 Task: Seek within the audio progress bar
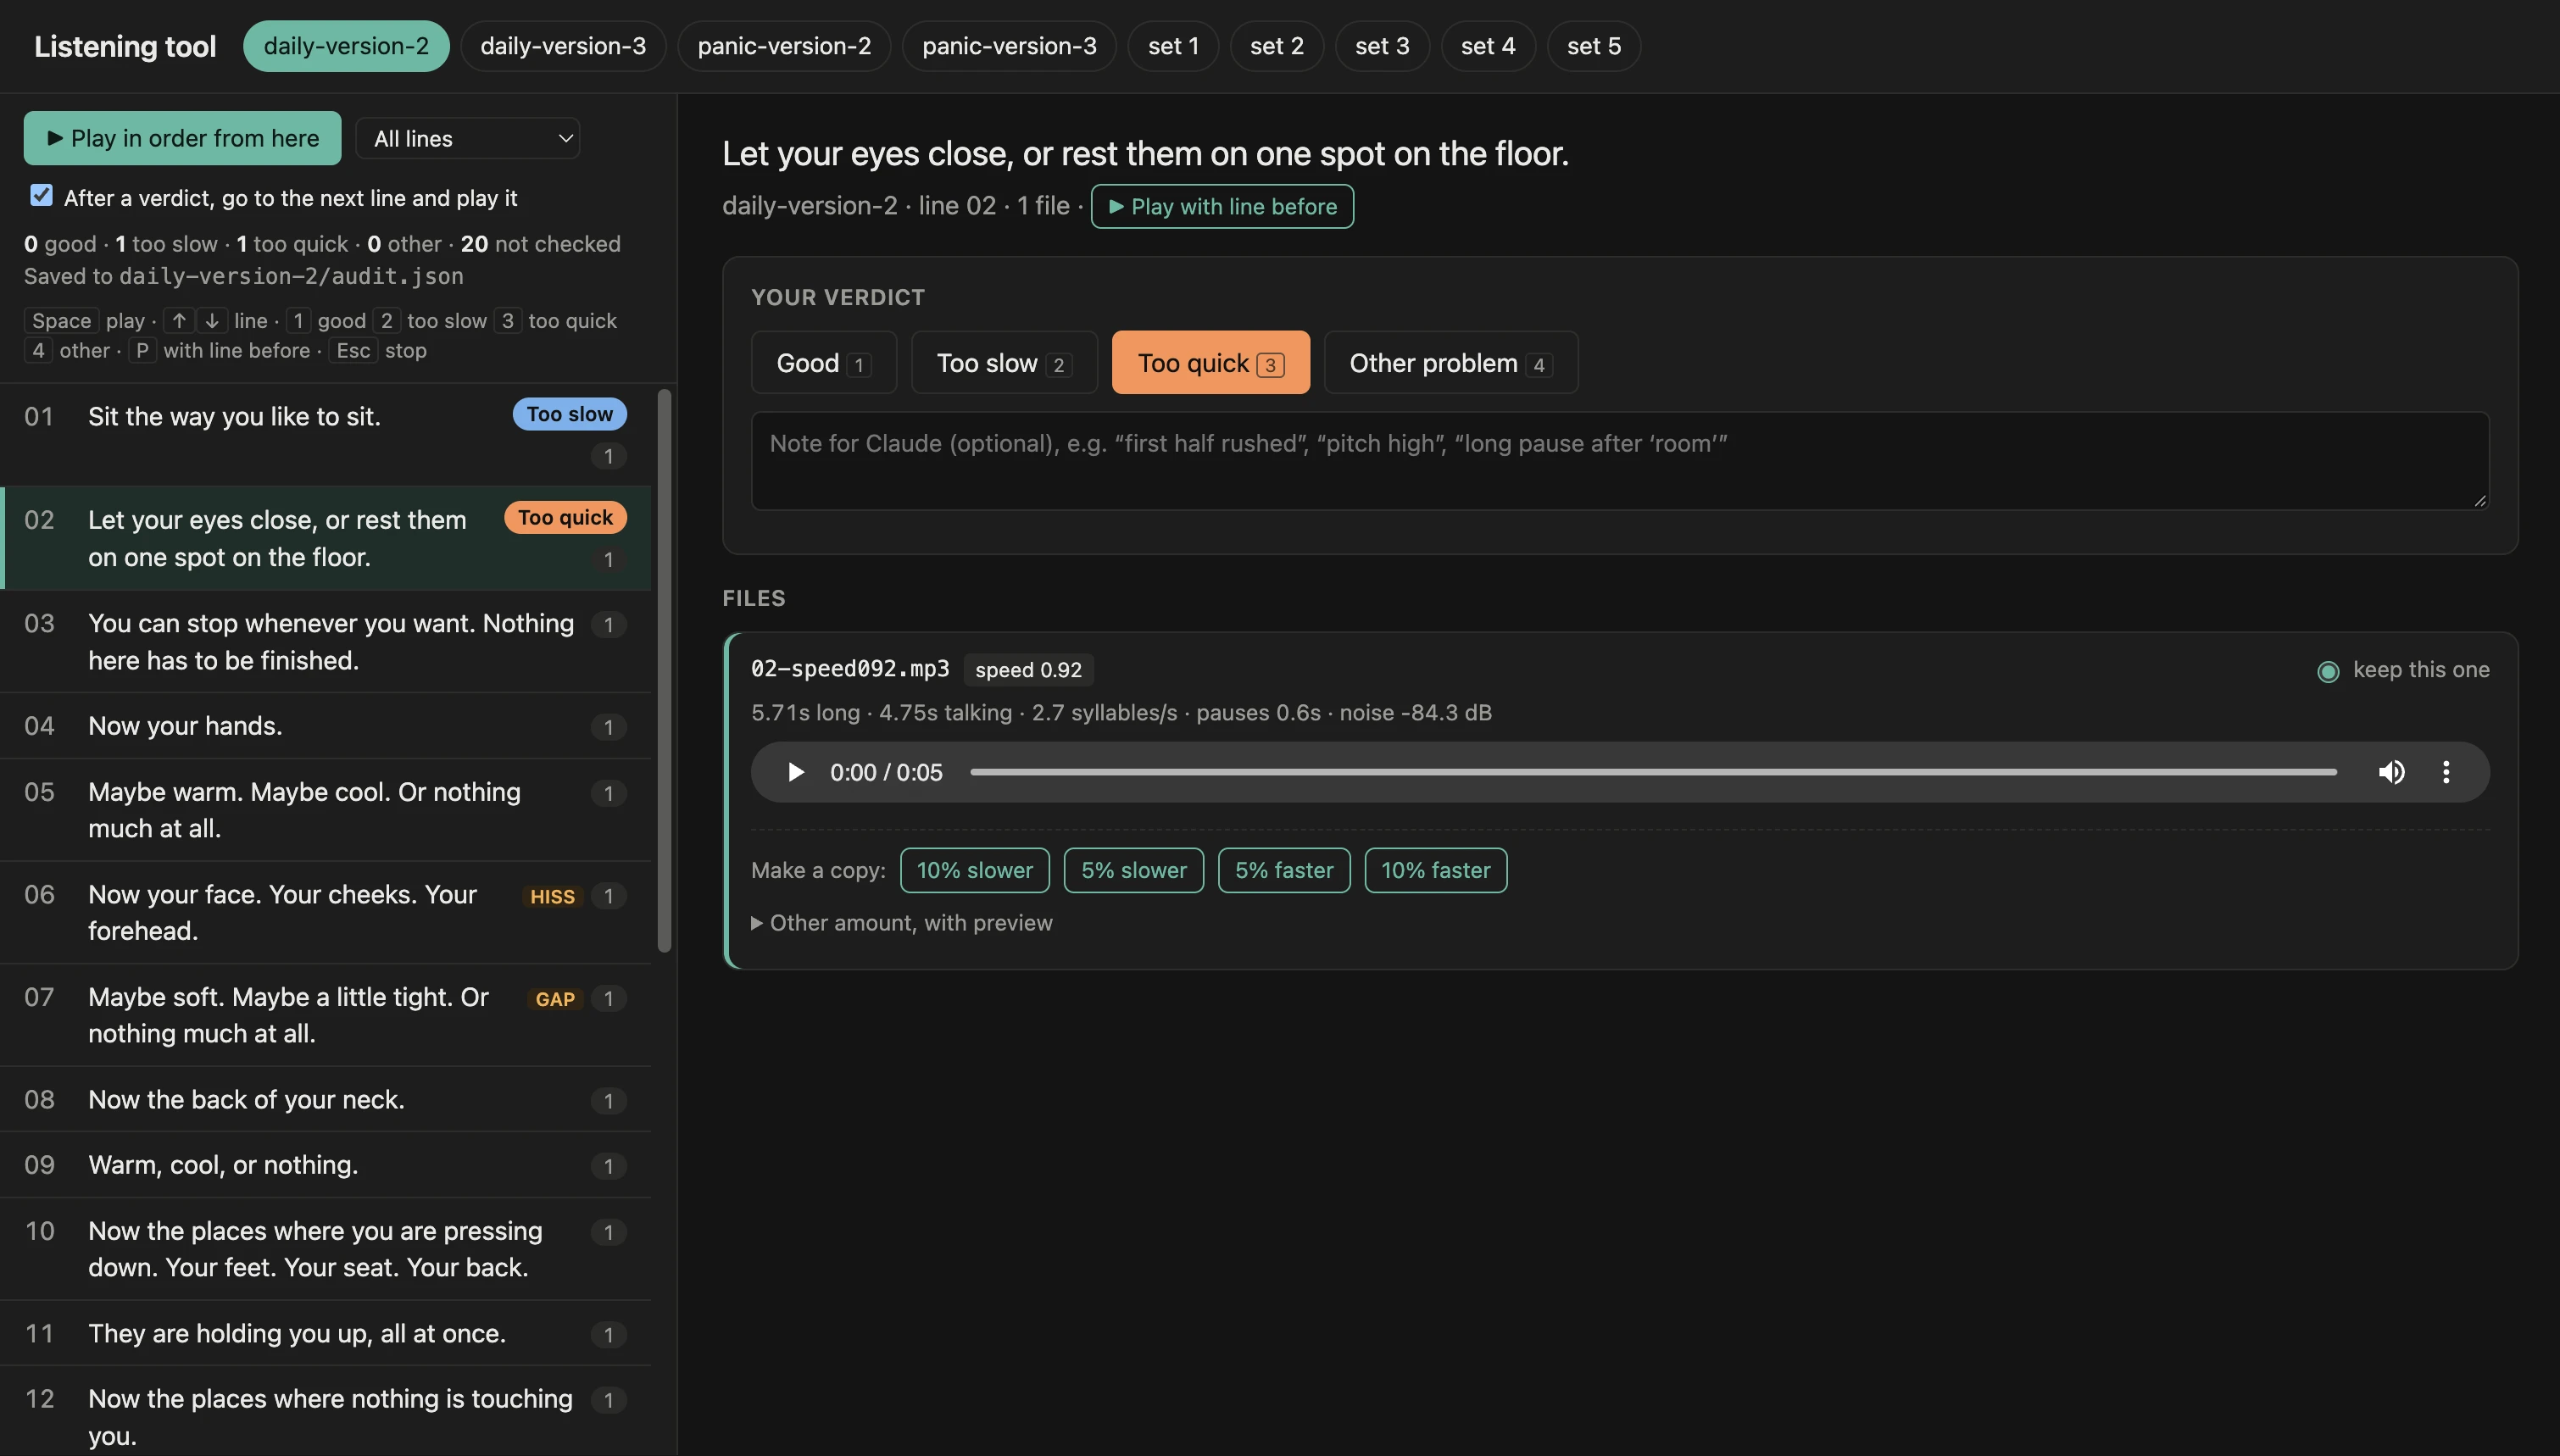pyautogui.click(x=1653, y=772)
